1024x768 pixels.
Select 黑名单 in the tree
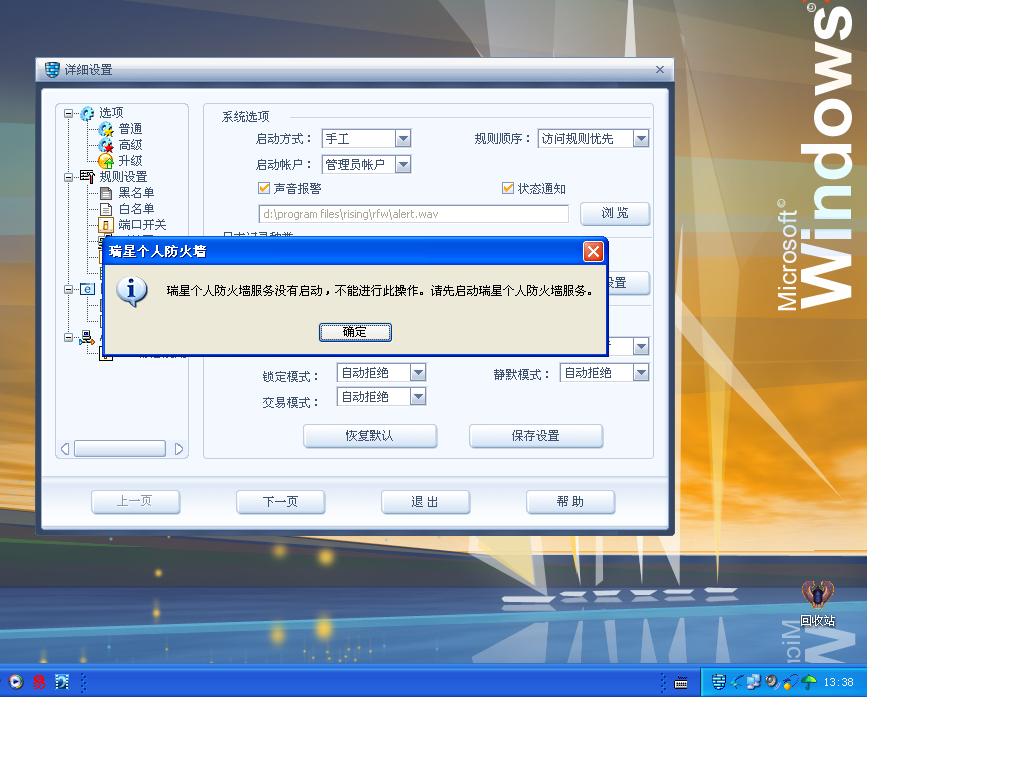pyautogui.click(x=136, y=193)
